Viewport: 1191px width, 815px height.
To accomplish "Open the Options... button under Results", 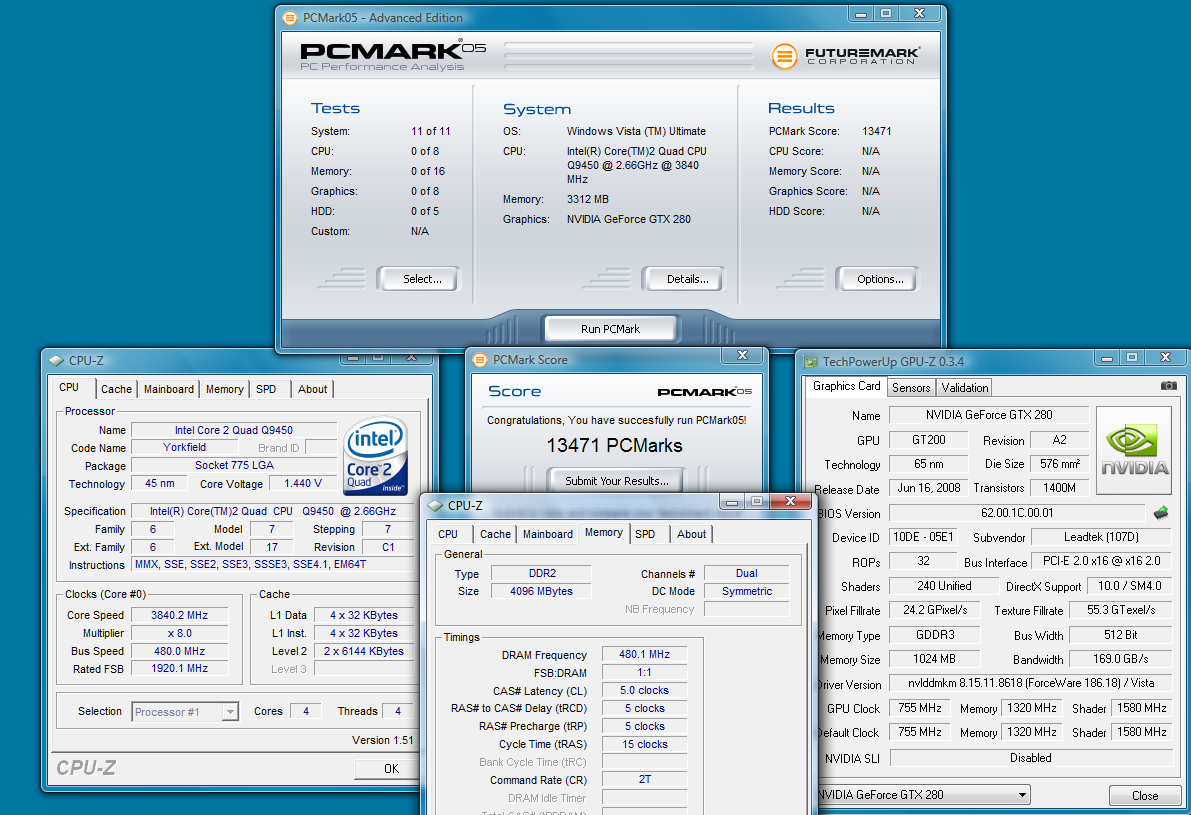I will tap(879, 279).
